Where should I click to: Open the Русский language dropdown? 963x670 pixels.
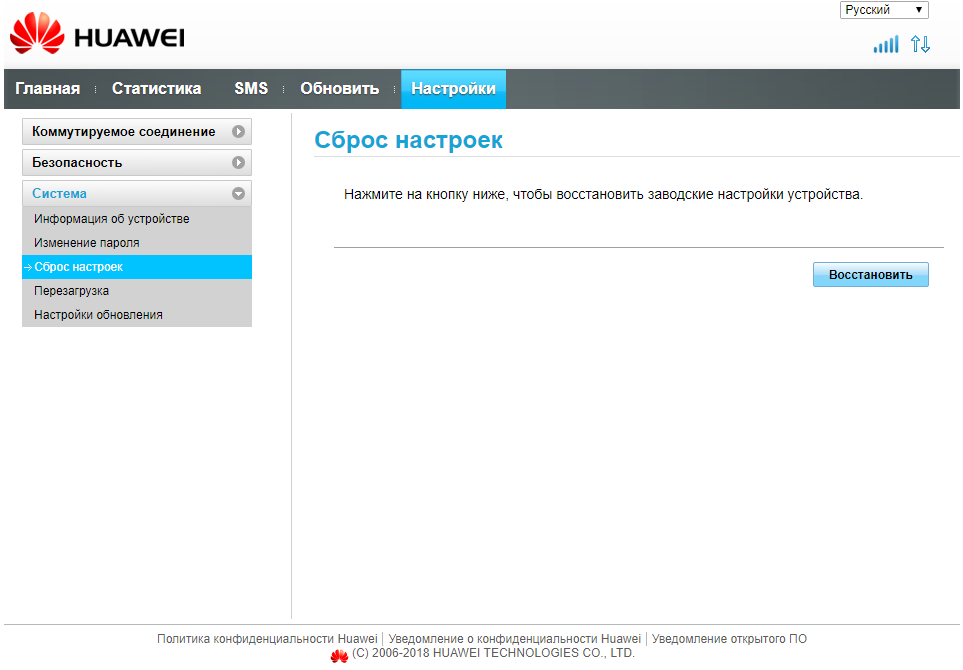(x=884, y=10)
